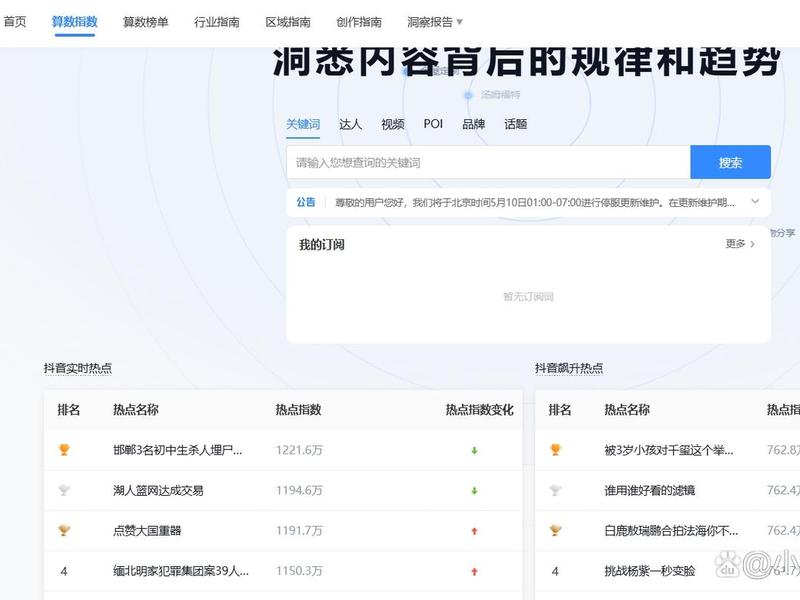800x600 pixels.
Task: Click gold trophy icon for 被3岁小孩 row
Action: coord(555,449)
